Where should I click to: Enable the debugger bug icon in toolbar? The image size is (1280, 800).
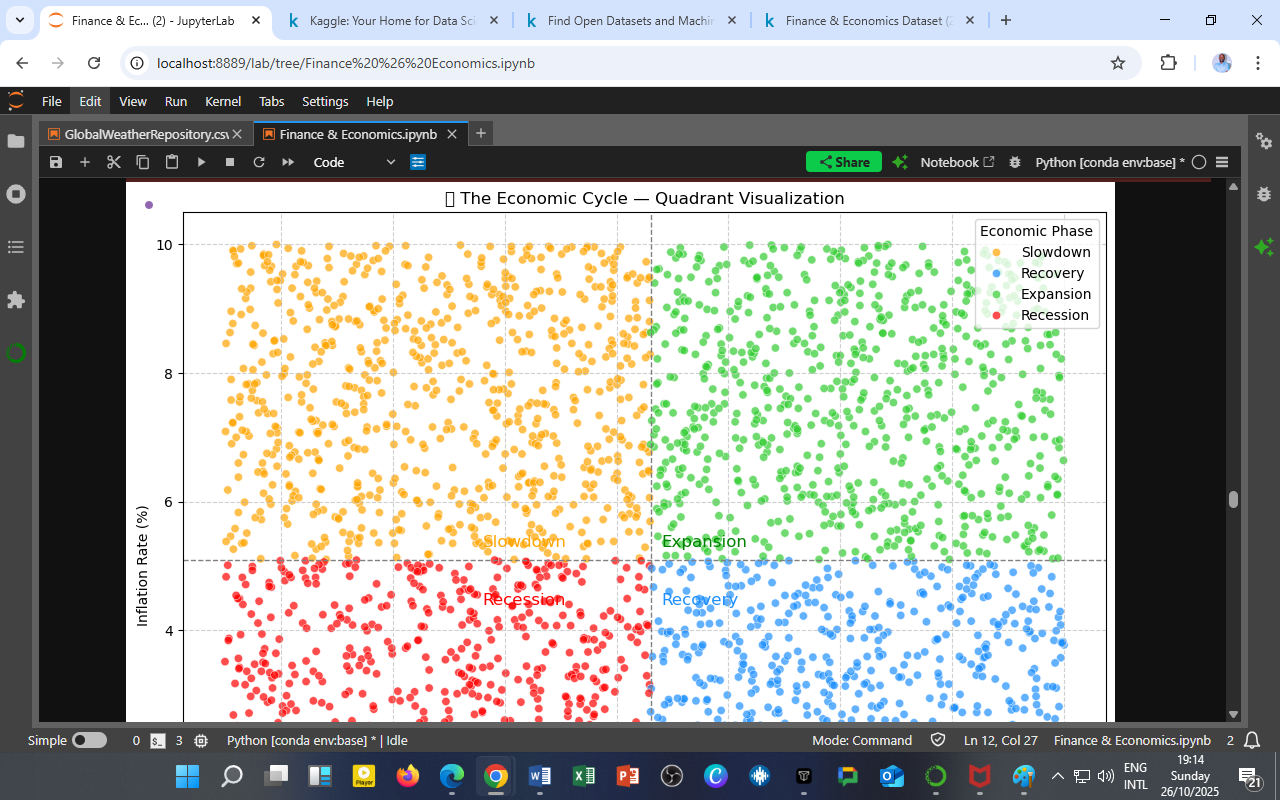1015,162
